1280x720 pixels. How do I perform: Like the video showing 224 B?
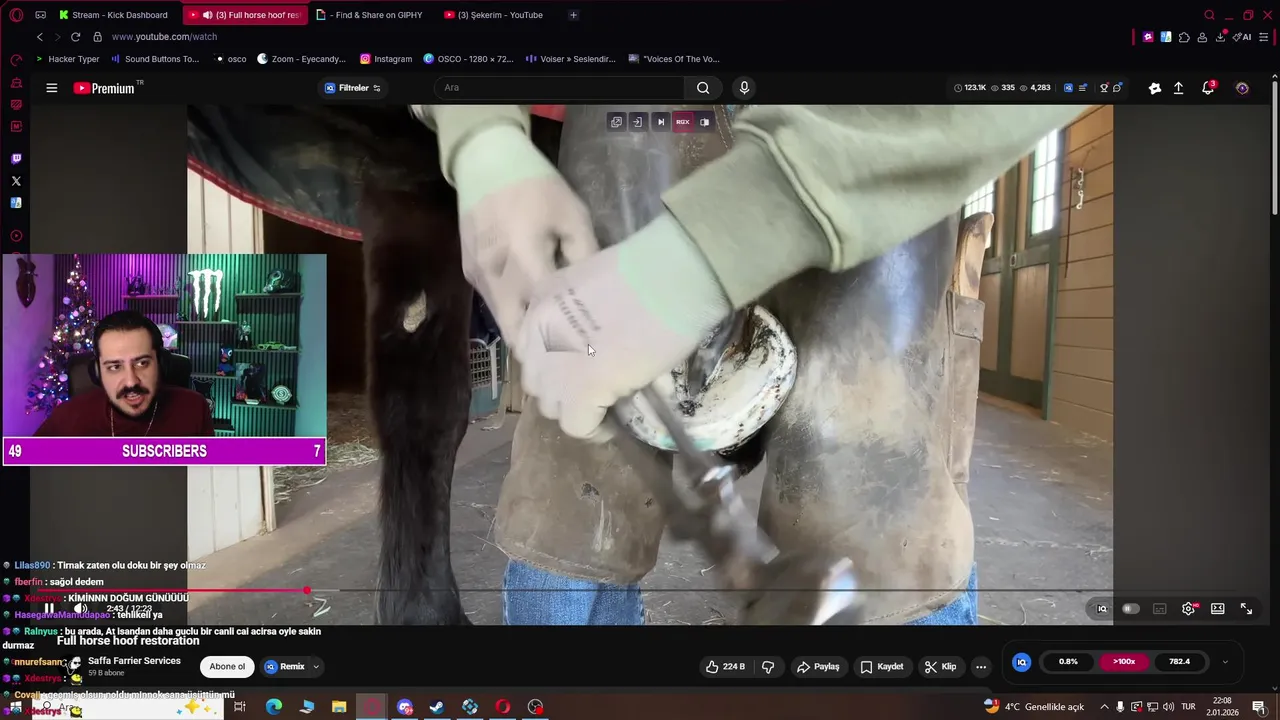click(x=725, y=667)
